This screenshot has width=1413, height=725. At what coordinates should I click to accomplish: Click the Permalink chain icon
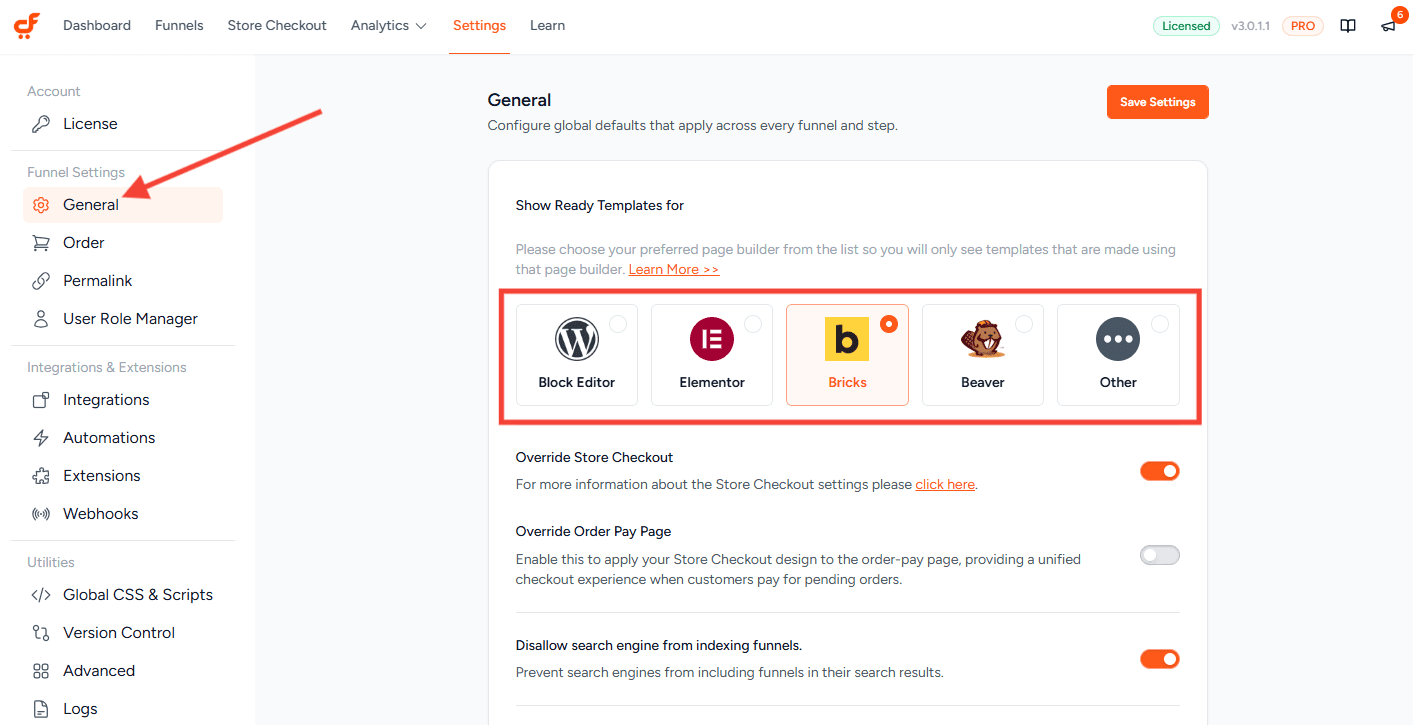(x=41, y=281)
